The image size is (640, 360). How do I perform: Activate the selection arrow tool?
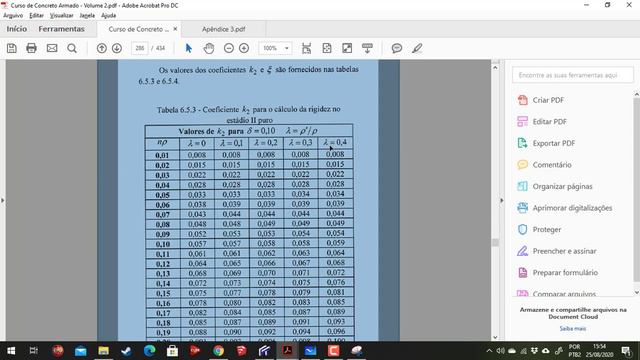click(188, 48)
